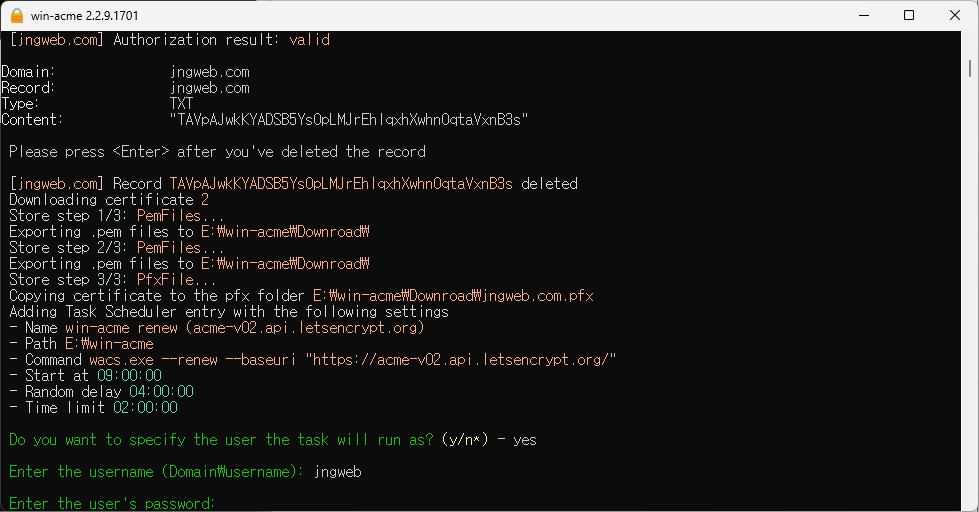Click the win-acme padlock icon in title bar
This screenshot has width=979, height=512.
point(17,15)
